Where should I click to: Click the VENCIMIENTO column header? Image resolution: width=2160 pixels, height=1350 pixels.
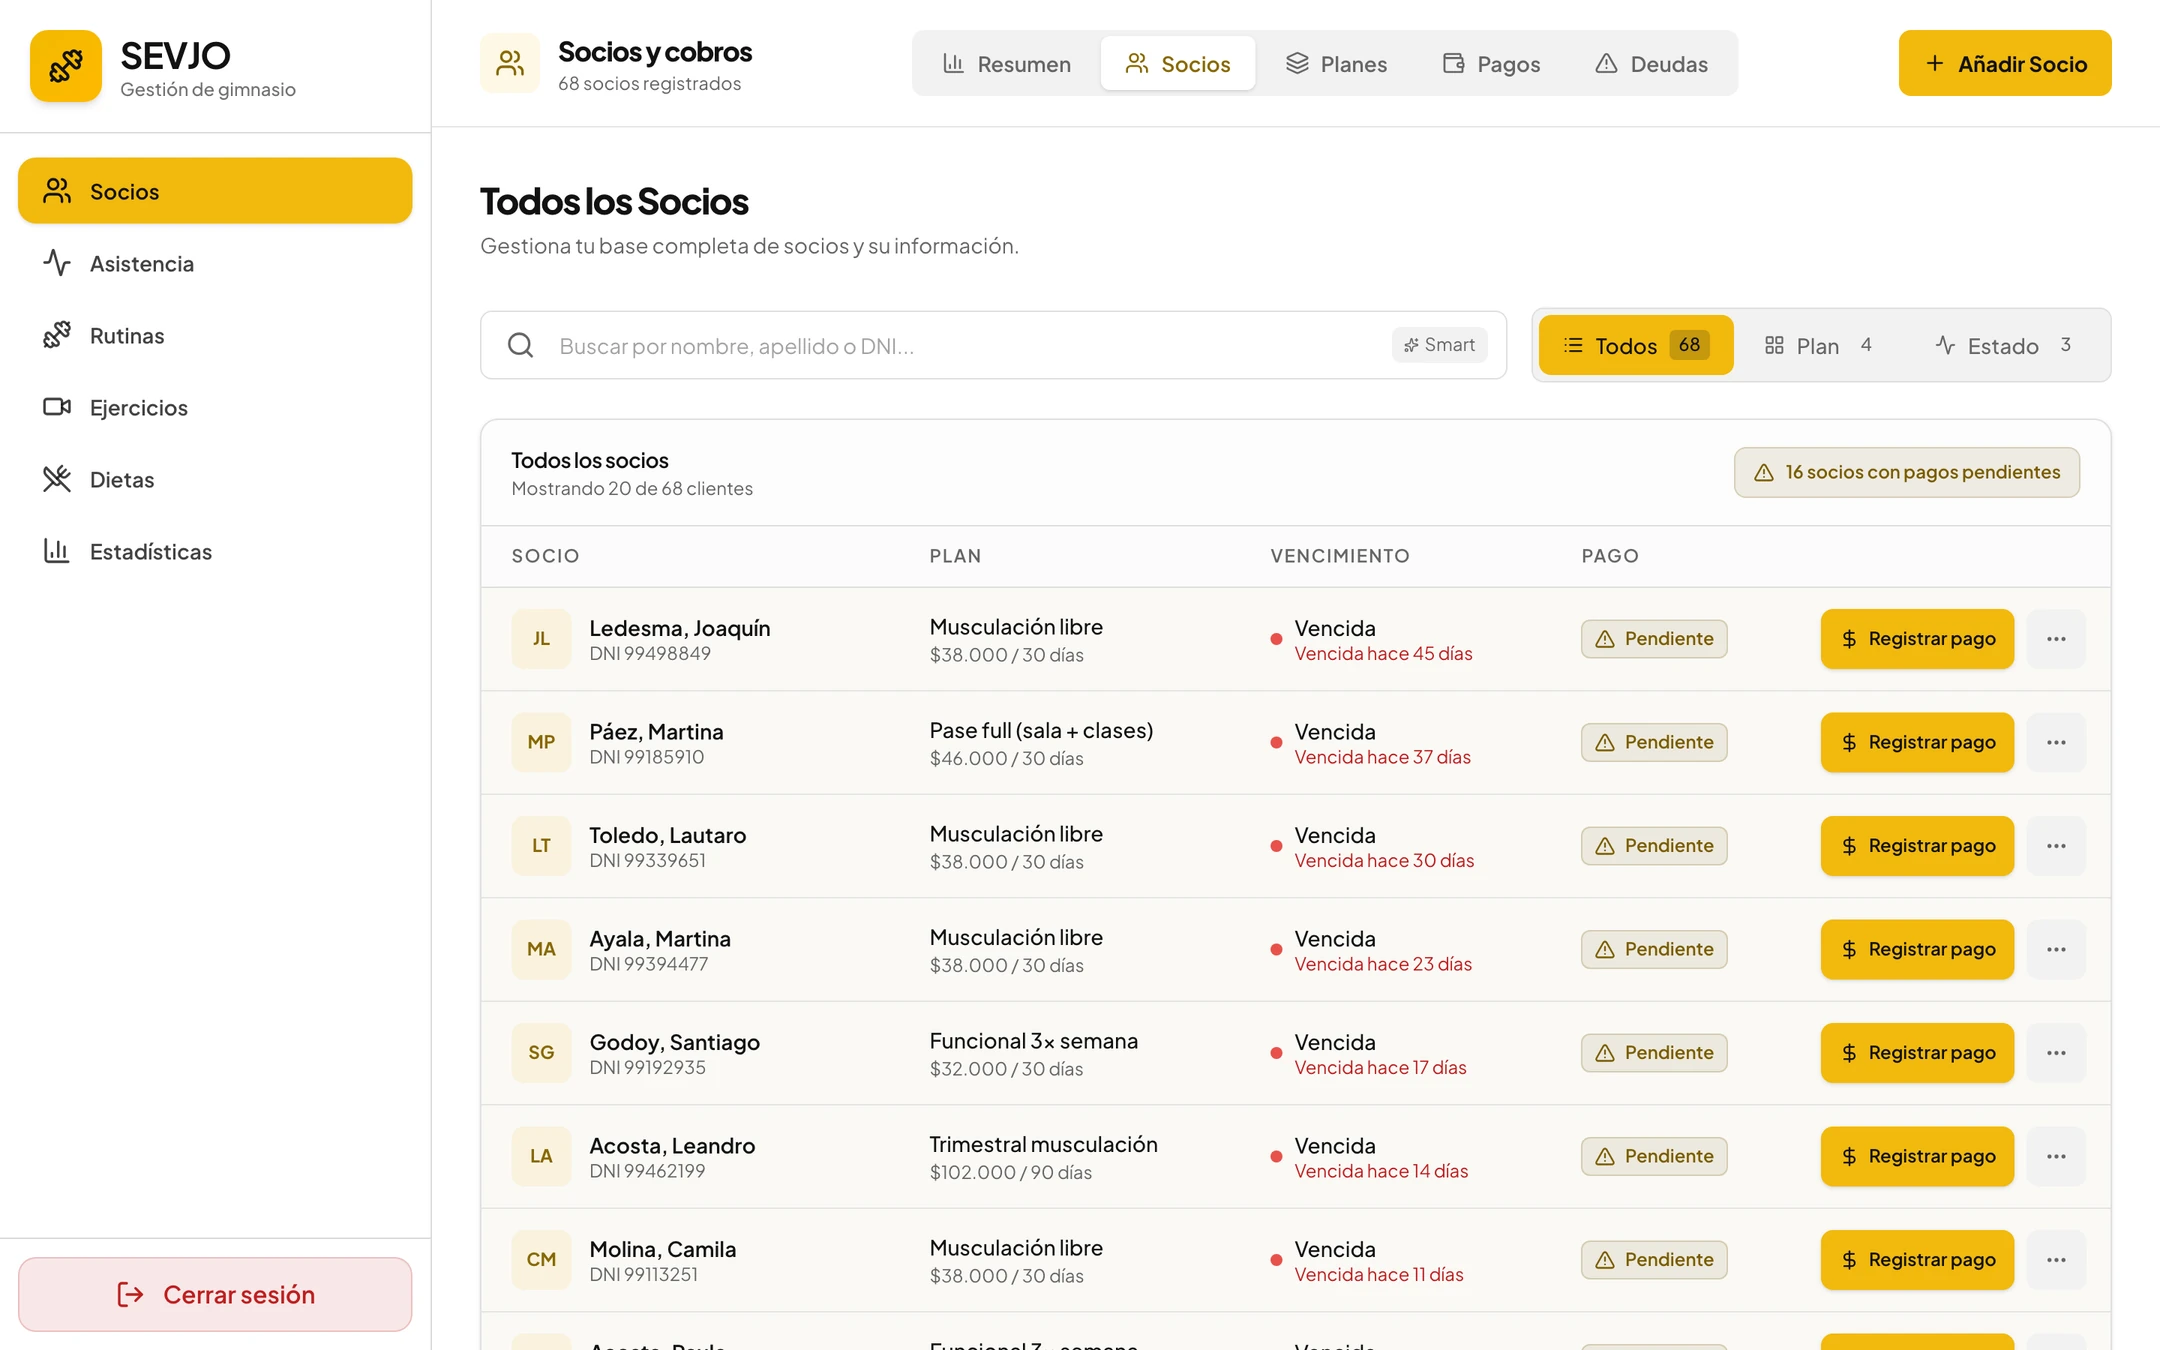[x=1340, y=556]
